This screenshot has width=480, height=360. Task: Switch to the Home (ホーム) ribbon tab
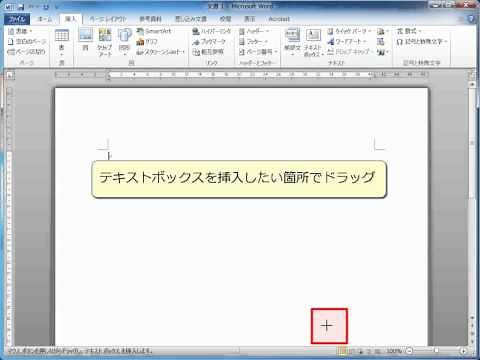(45, 19)
